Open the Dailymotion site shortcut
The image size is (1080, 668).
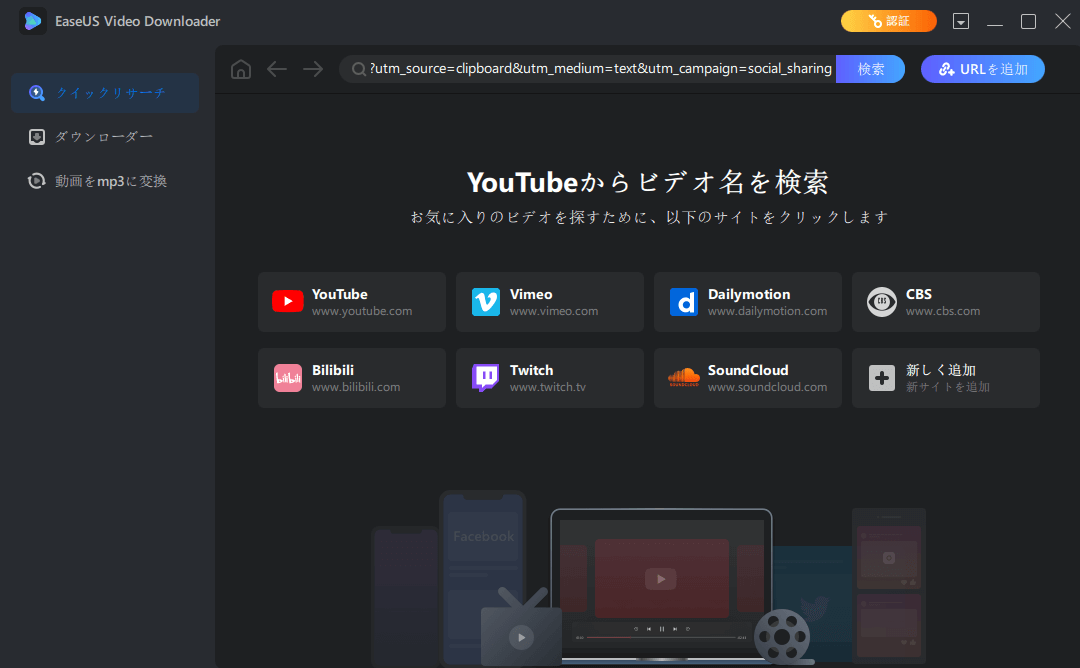tap(747, 301)
